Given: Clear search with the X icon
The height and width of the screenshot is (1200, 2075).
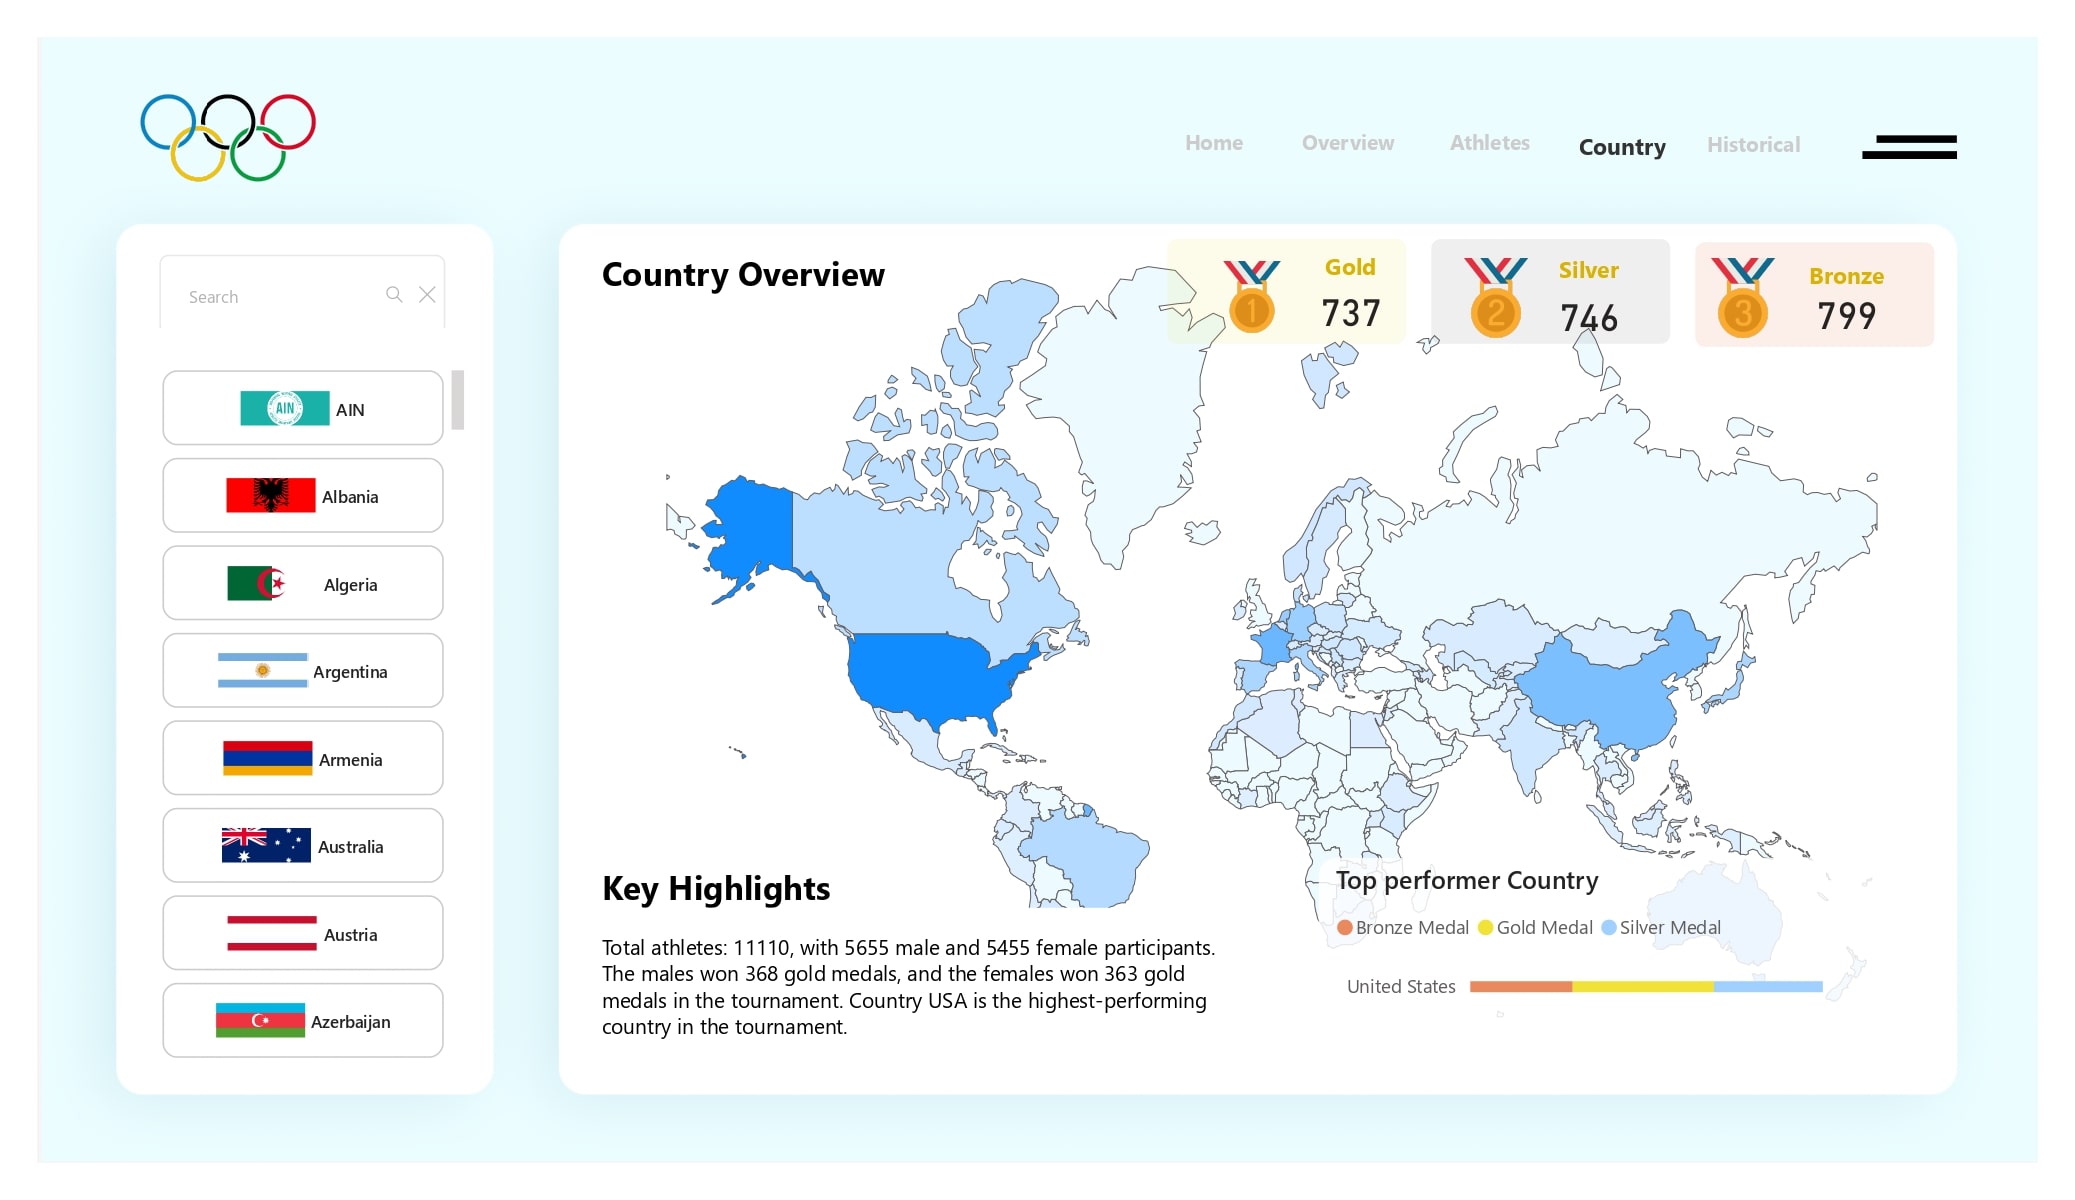Looking at the screenshot, I should [x=427, y=294].
